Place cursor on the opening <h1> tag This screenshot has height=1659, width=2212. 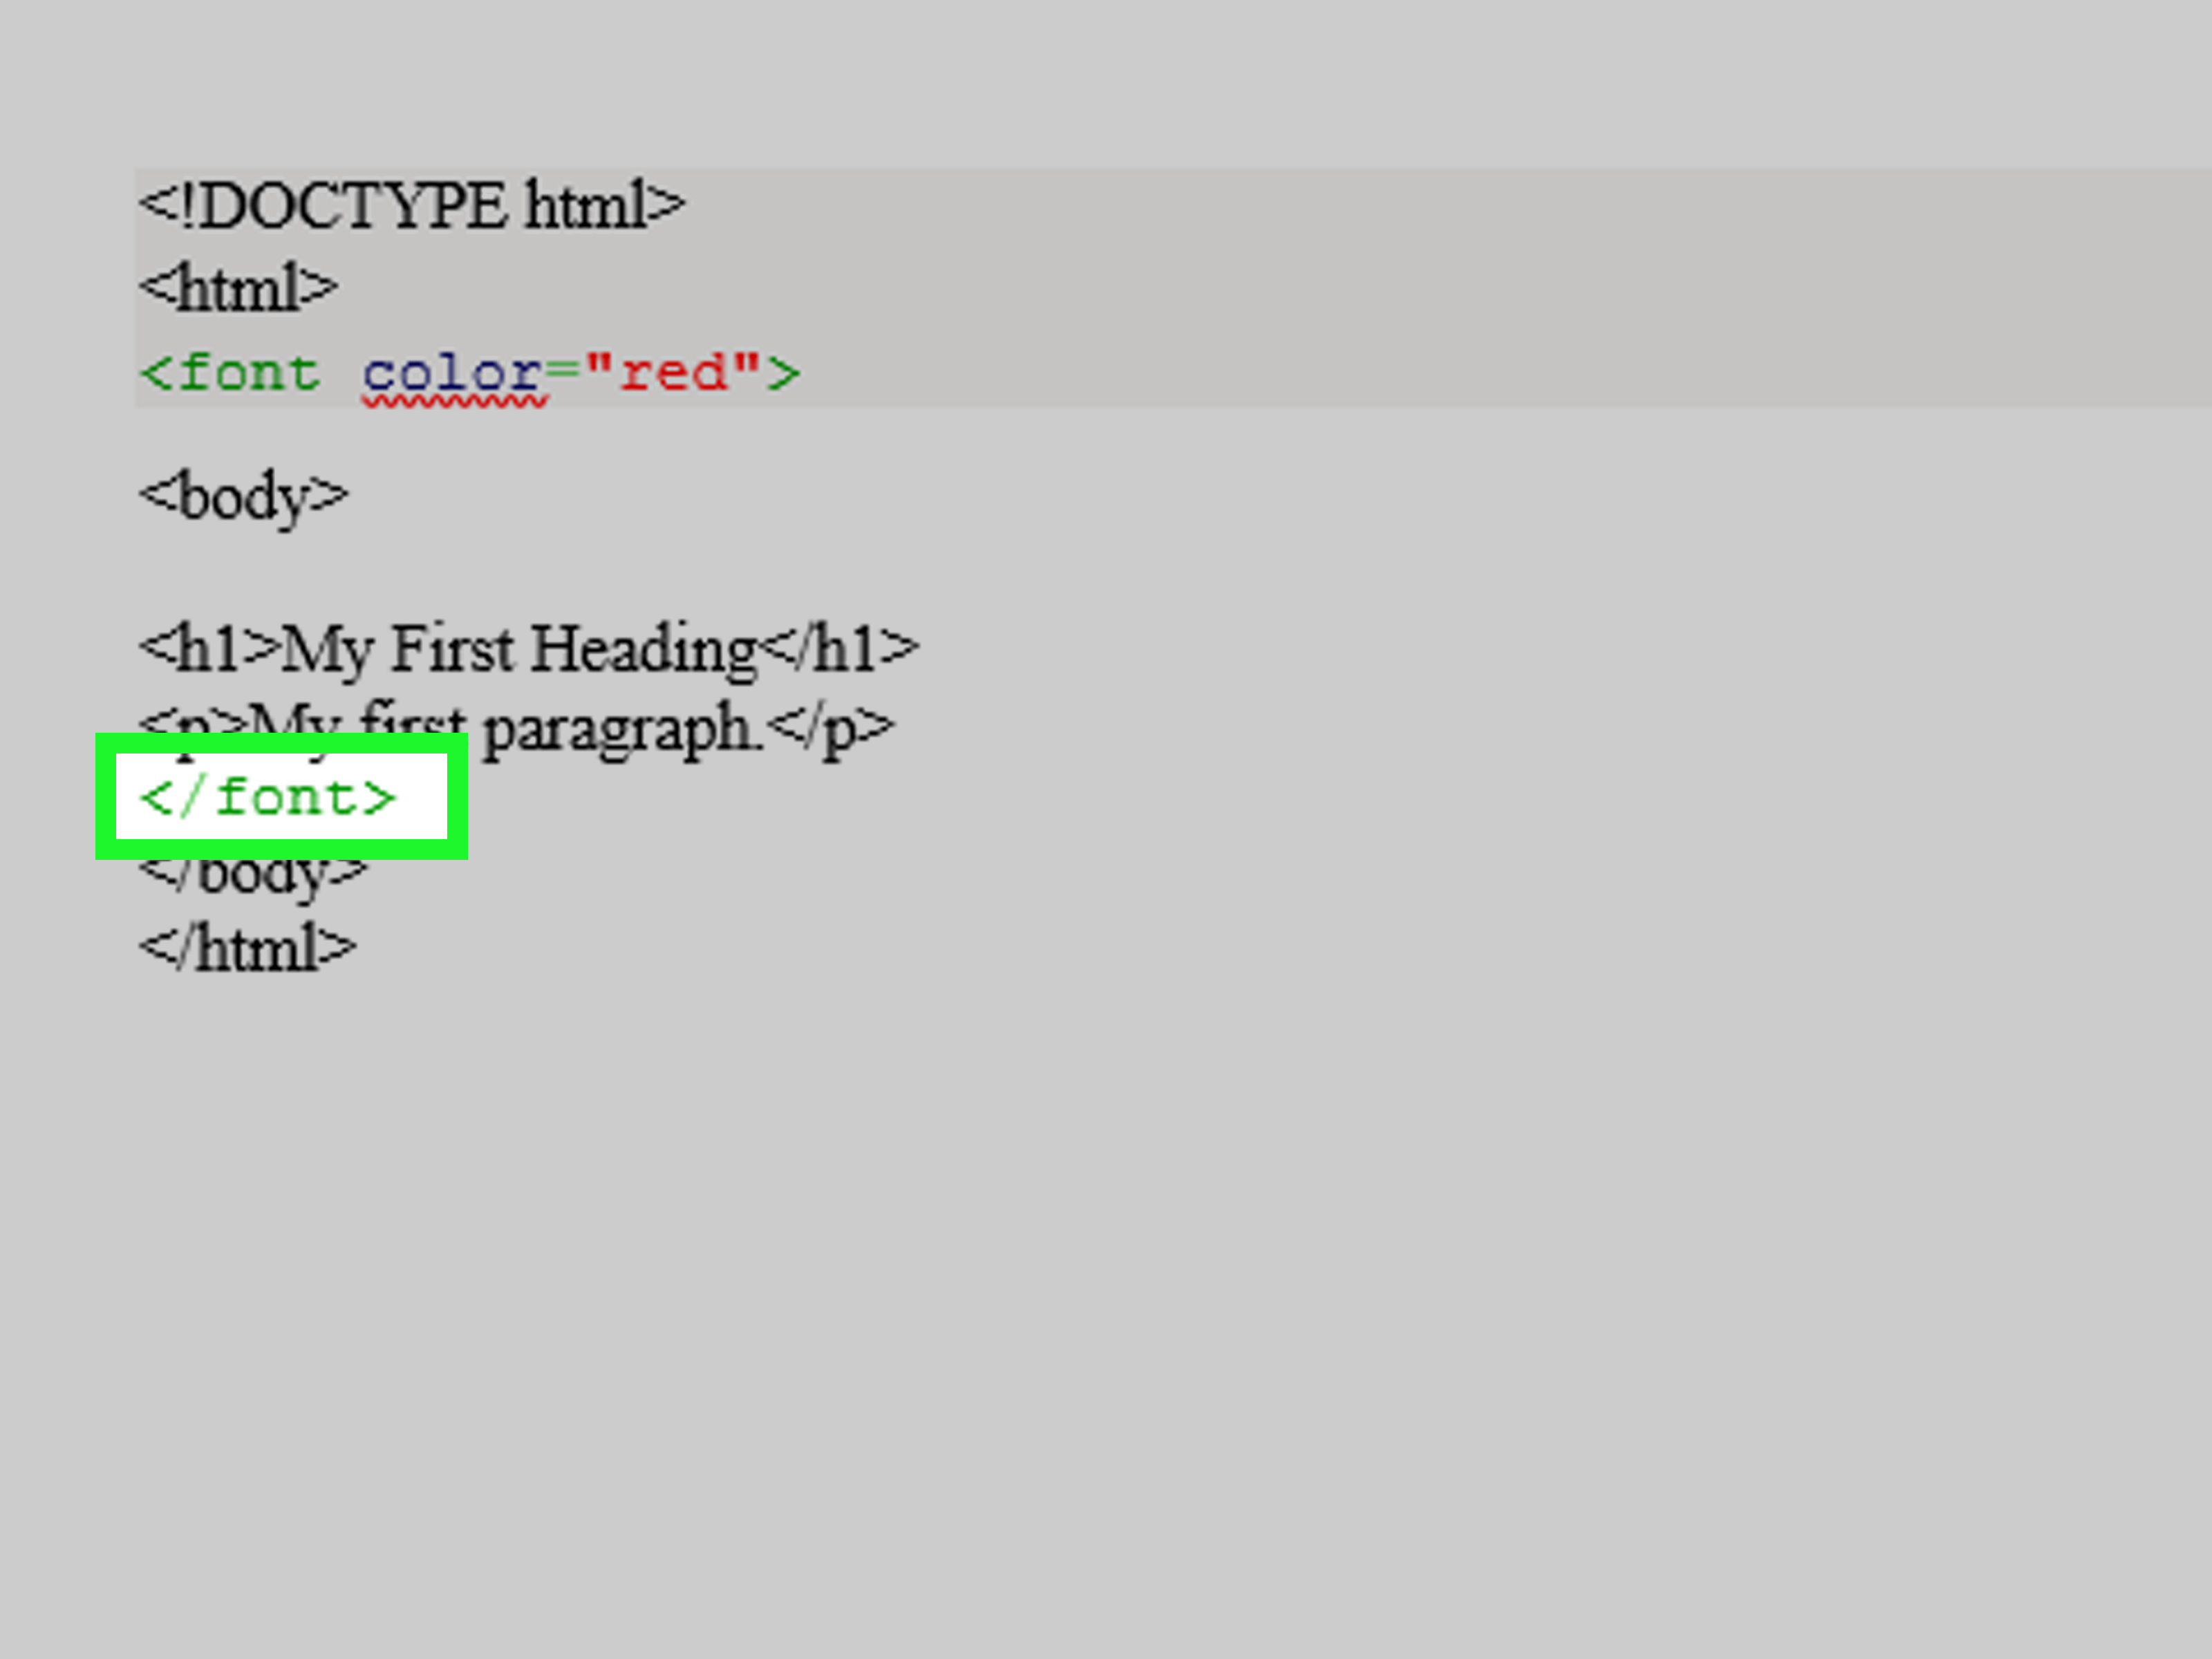click(209, 649)
